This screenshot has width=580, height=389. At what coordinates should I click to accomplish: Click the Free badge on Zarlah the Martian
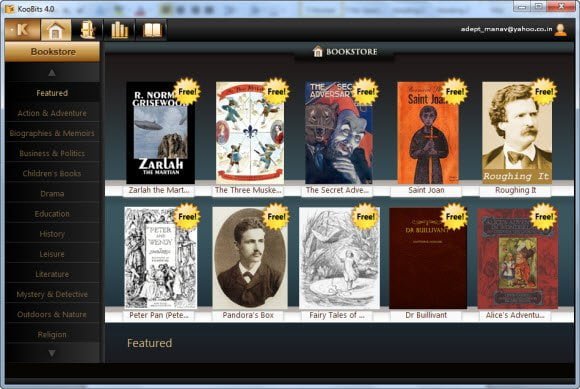[x=187, y=92]
